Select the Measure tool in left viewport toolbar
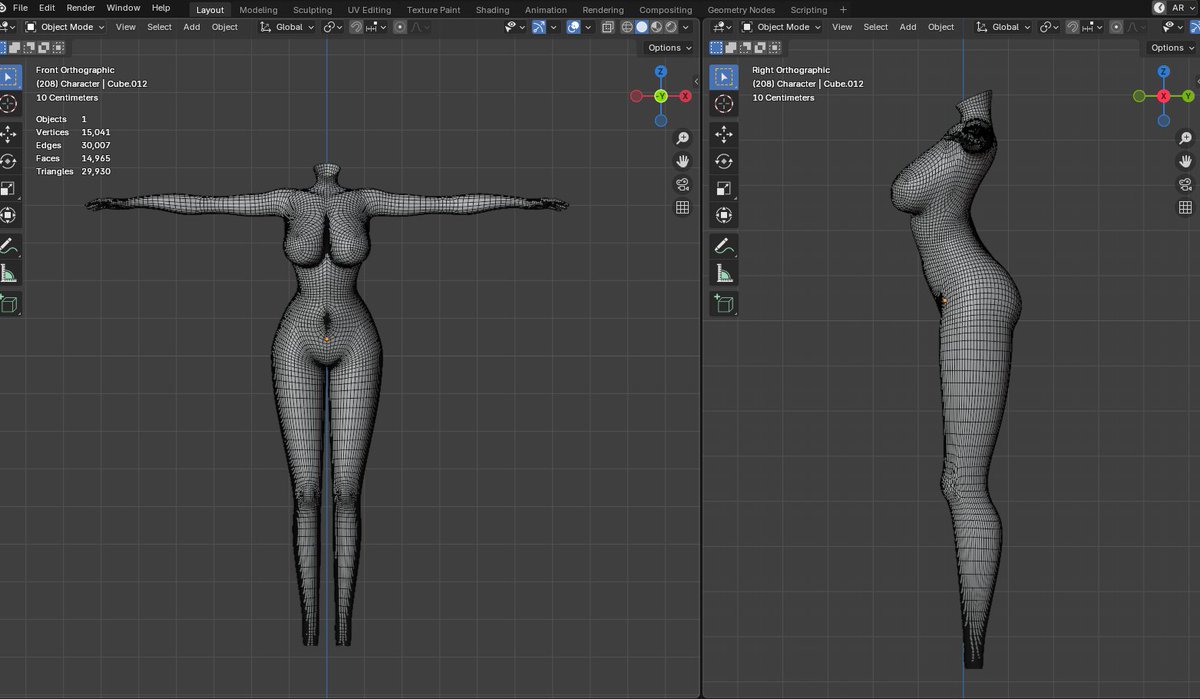The height and width of the screenshot is (699, 1200). [9, 273]
